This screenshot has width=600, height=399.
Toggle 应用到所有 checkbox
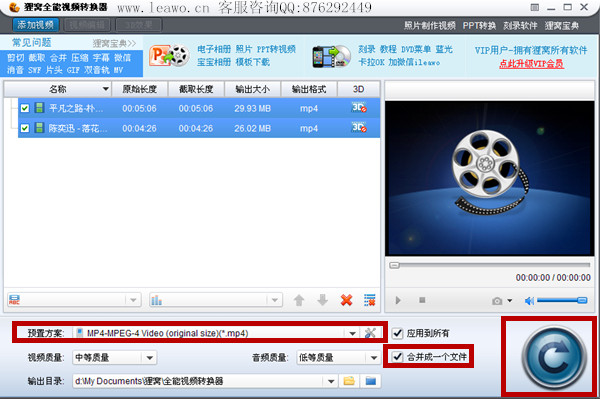click(x=398, y=333)
